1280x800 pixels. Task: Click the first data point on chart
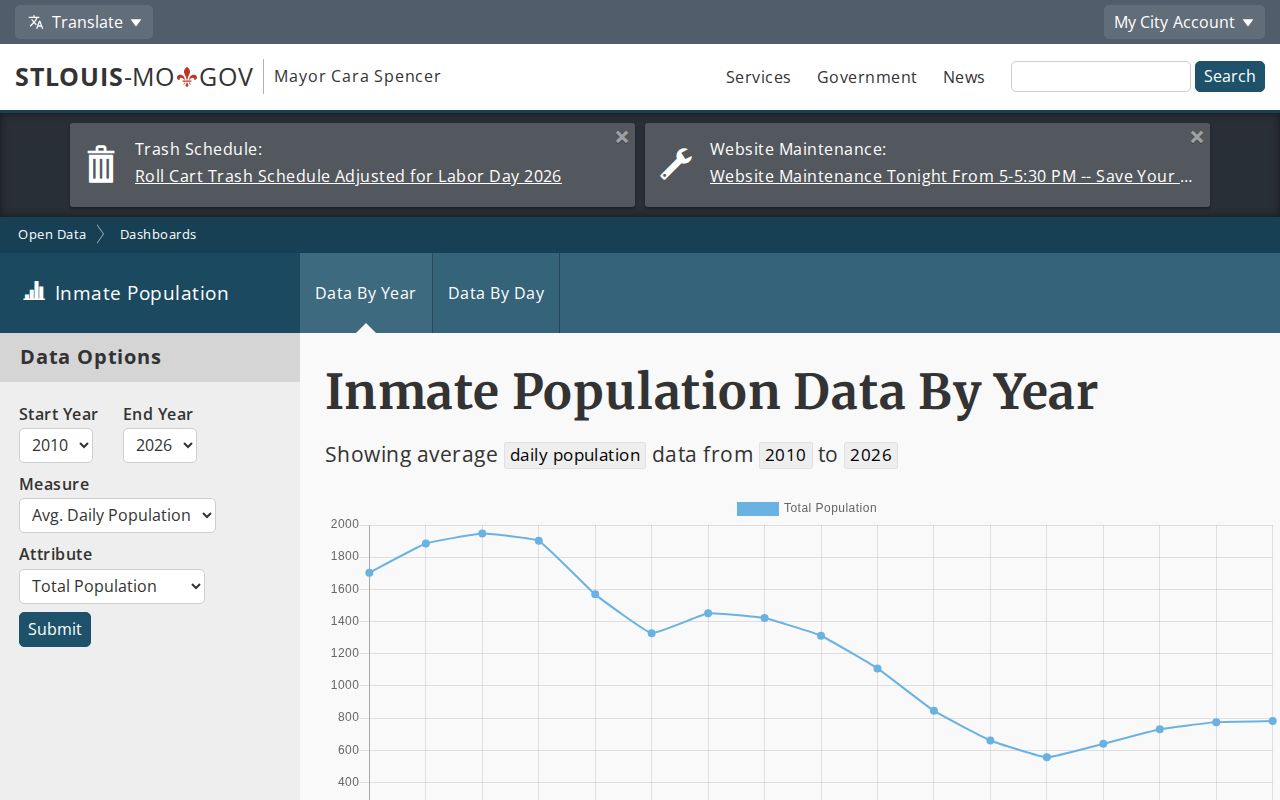click(x=369, y=573)
